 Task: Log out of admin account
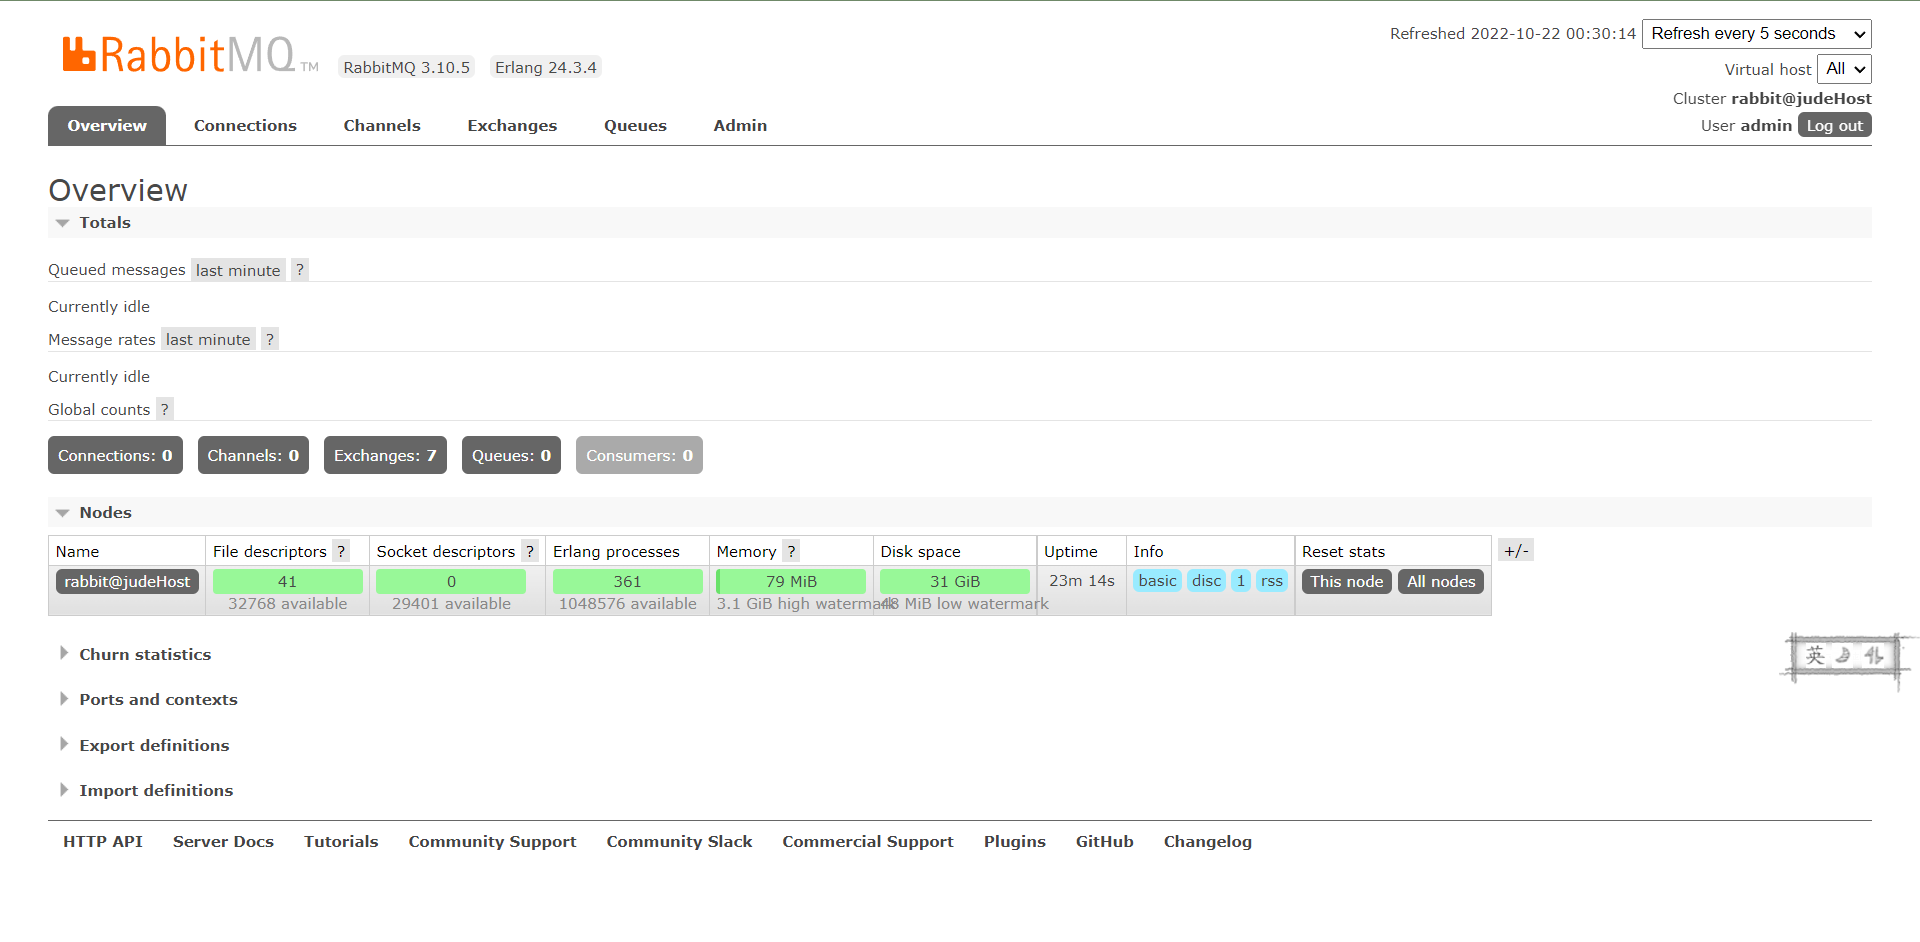pos(1835,125)
